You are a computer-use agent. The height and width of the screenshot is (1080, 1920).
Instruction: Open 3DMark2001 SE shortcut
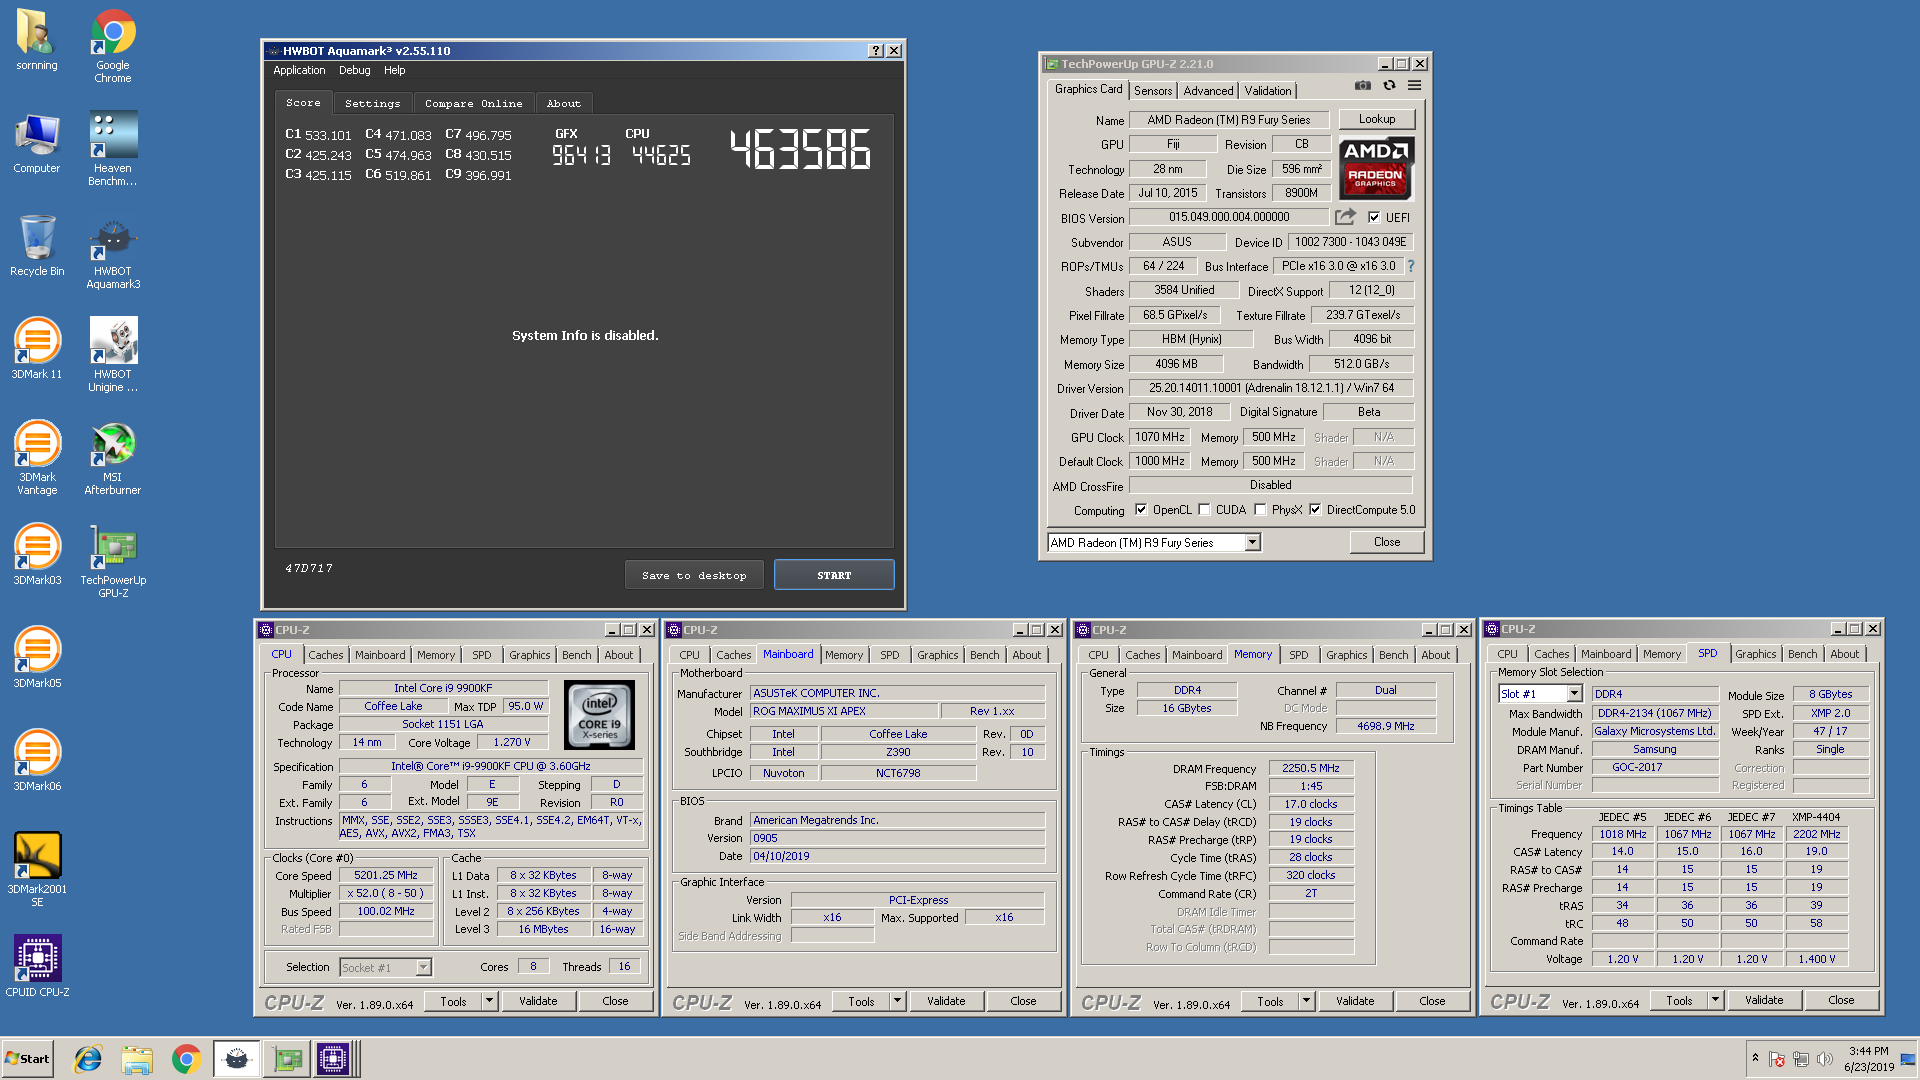[36, 870]
